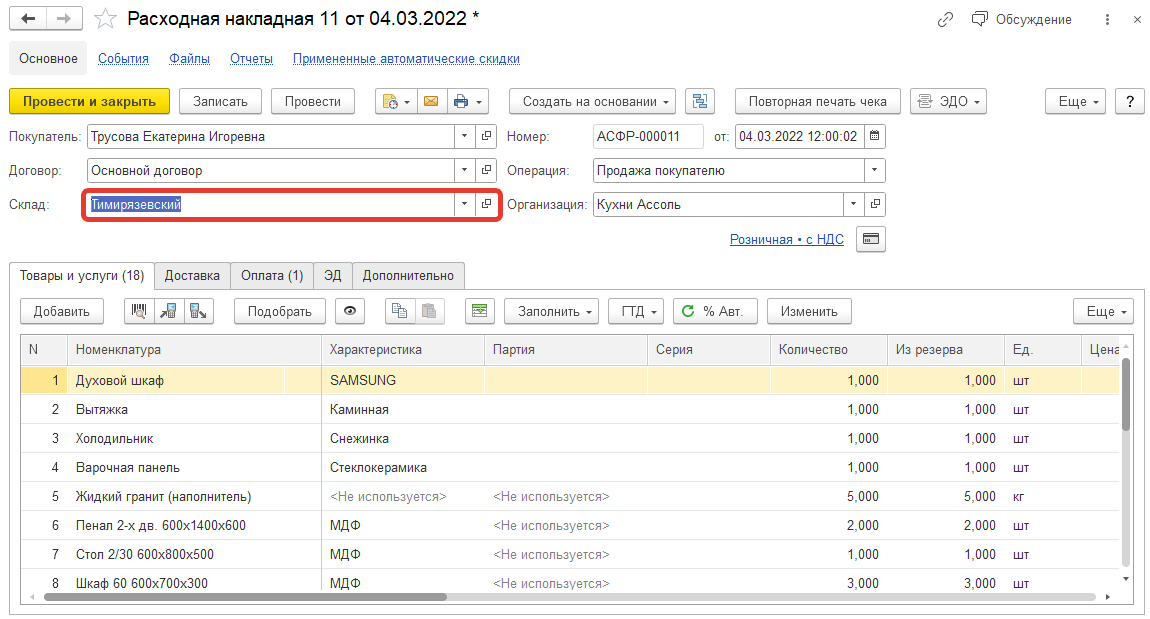Copy link to document via chain icon
Image resolution: width=1150 pixels, height=619 pixels.
(945, 20)
